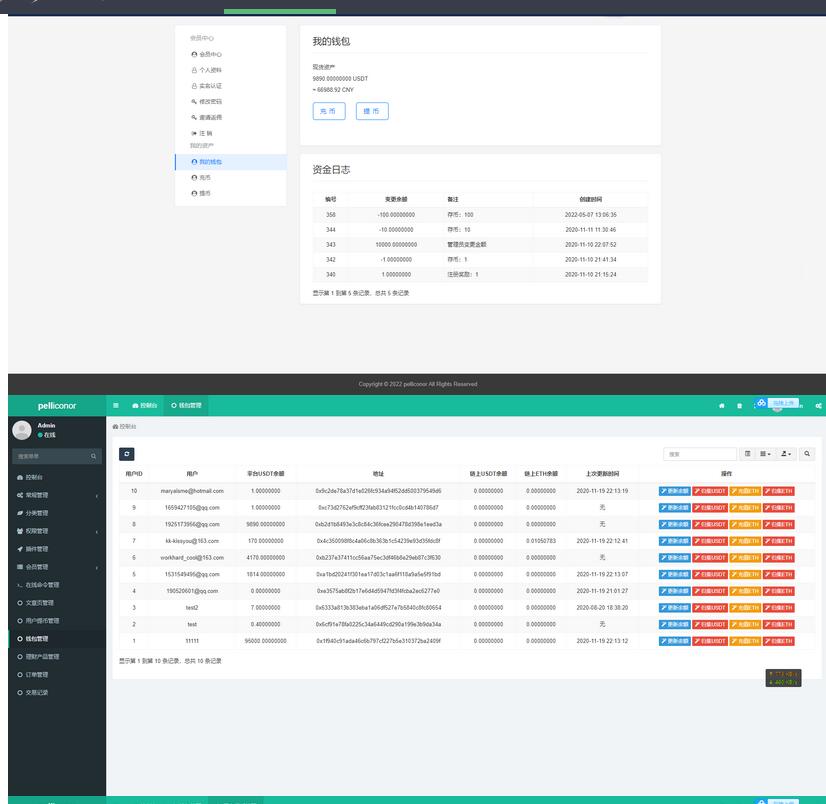Expand 会员管理 in the sidebar
826x804 pixels.
pos(53,567)
